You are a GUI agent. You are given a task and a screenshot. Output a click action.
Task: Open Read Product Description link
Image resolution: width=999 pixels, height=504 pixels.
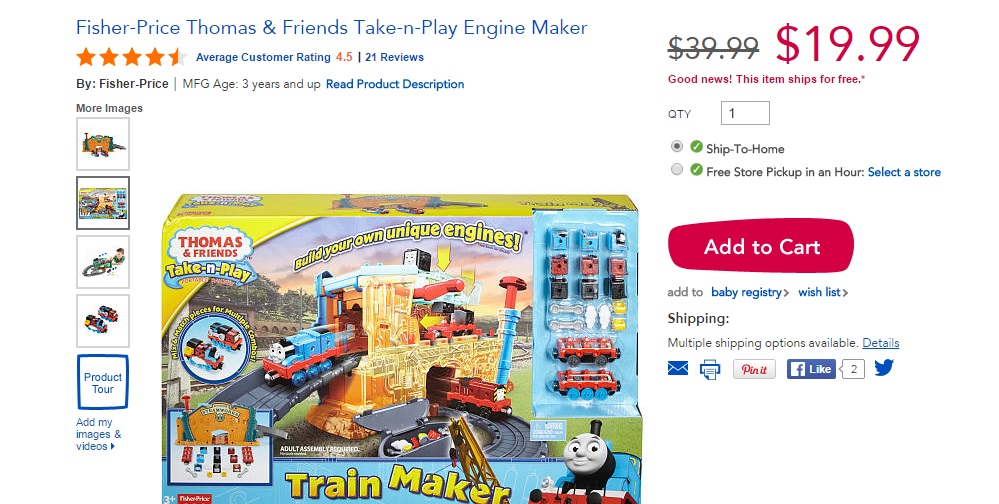(395, 84)
